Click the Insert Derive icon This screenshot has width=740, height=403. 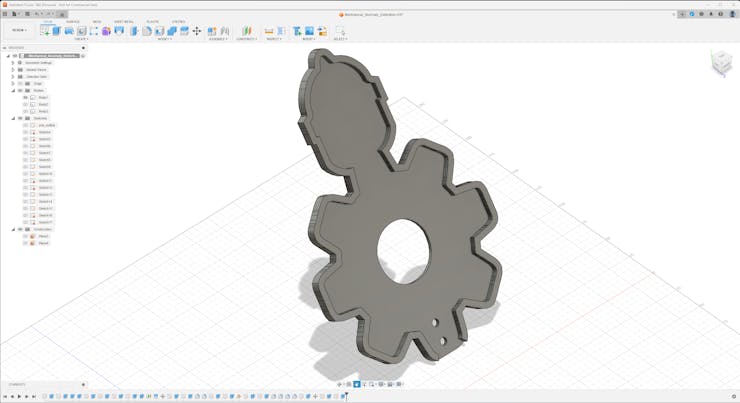297,31
